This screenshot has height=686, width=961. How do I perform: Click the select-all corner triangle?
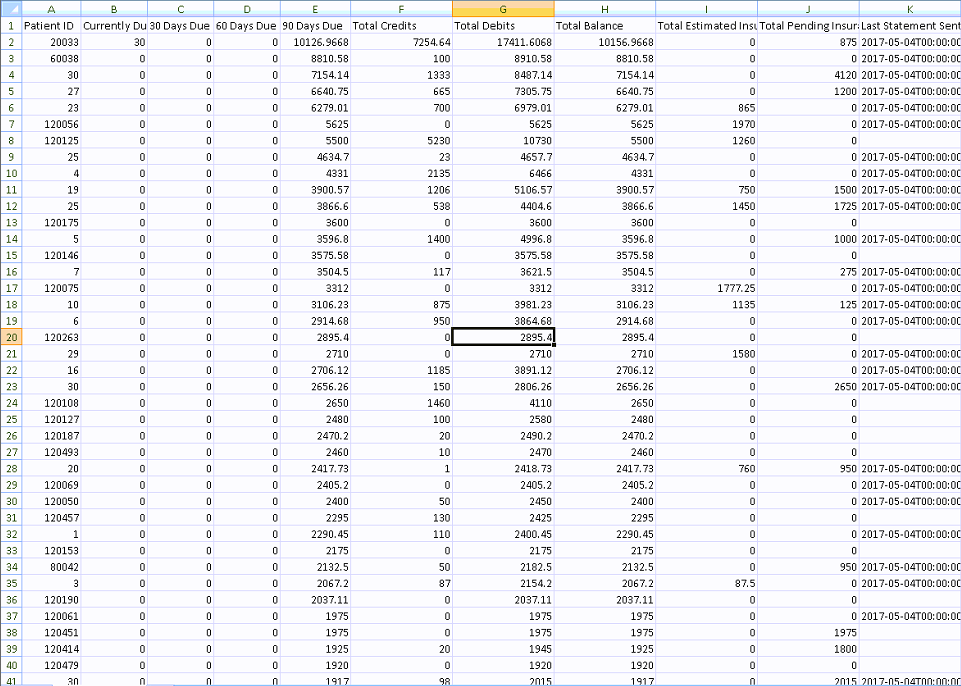(10, 8)
